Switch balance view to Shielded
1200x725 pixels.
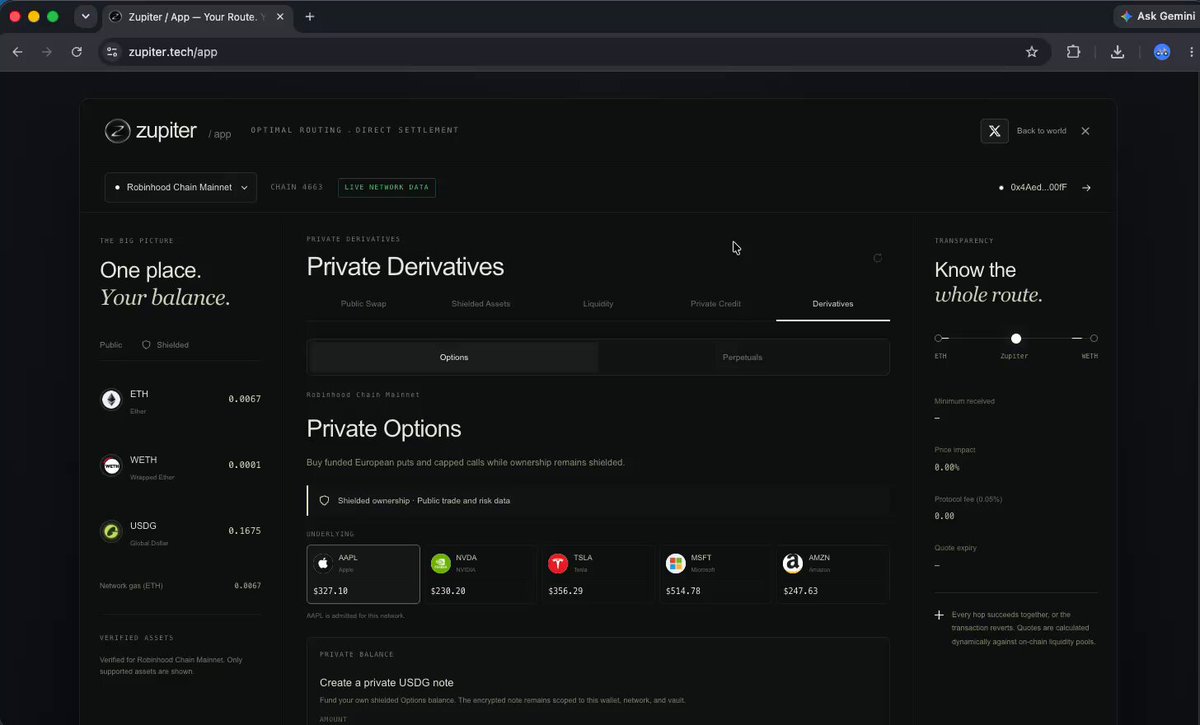(165, 345)
